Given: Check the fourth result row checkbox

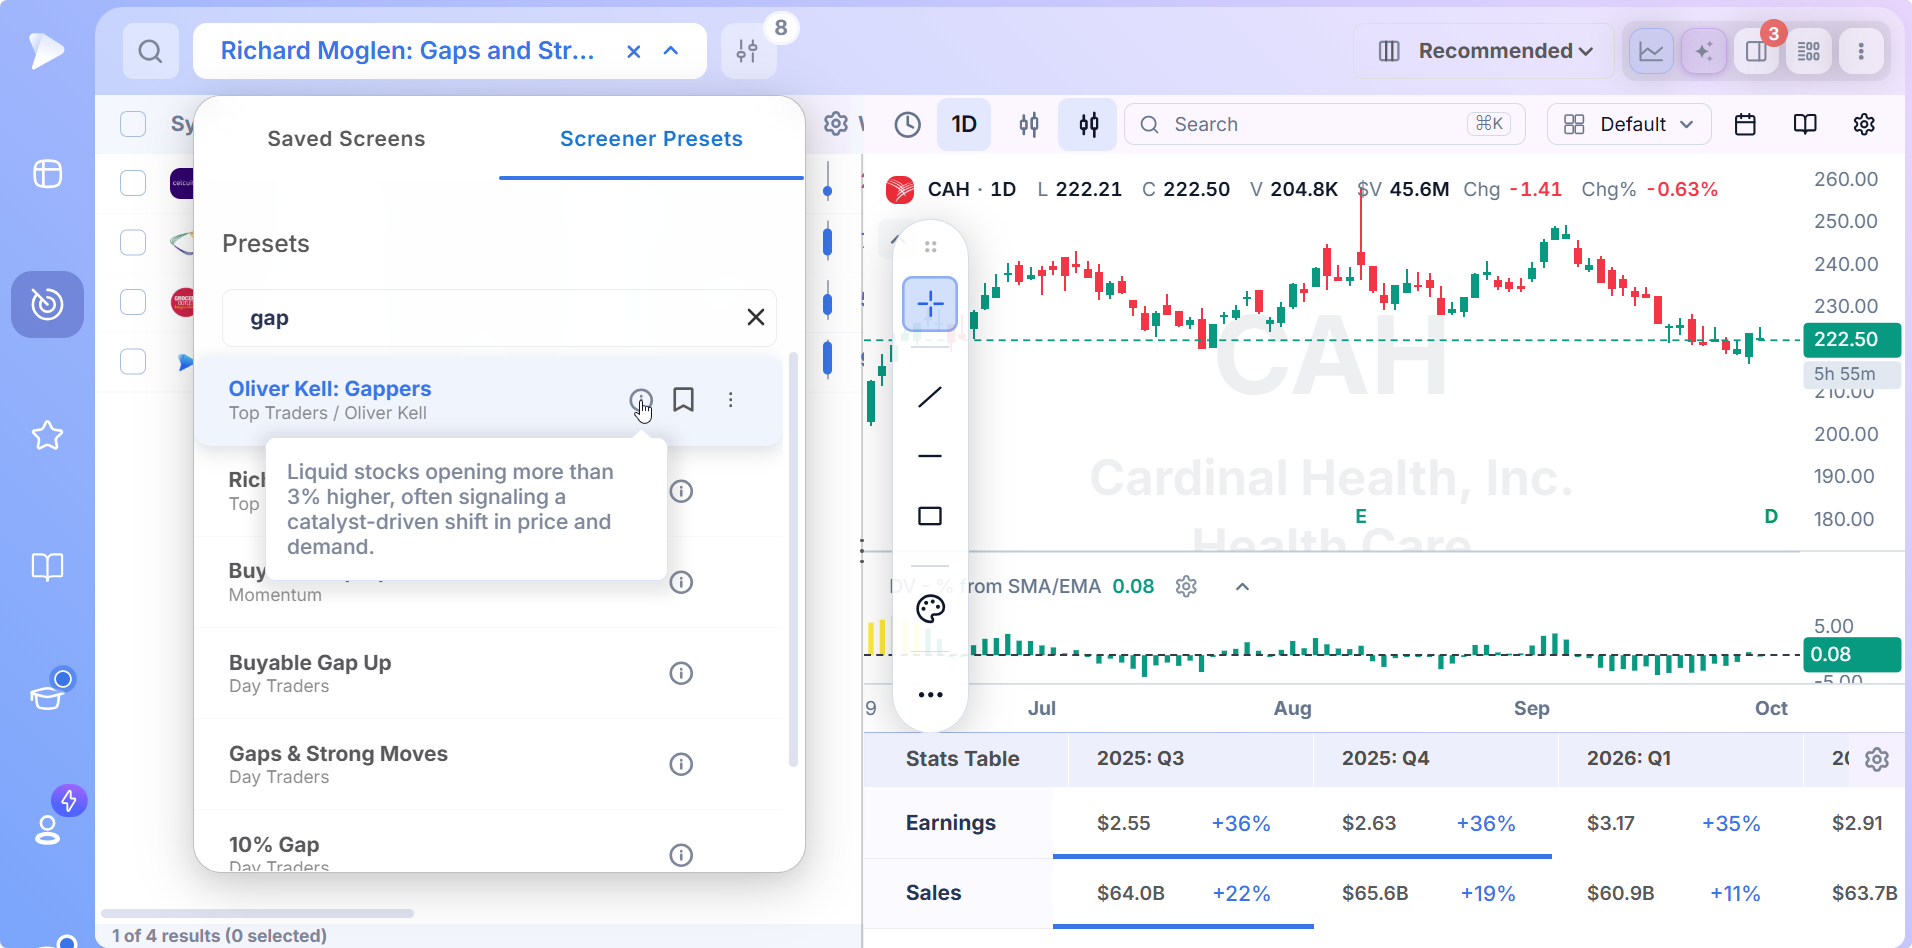Looking at the screenshot, I should pos(133,361).
